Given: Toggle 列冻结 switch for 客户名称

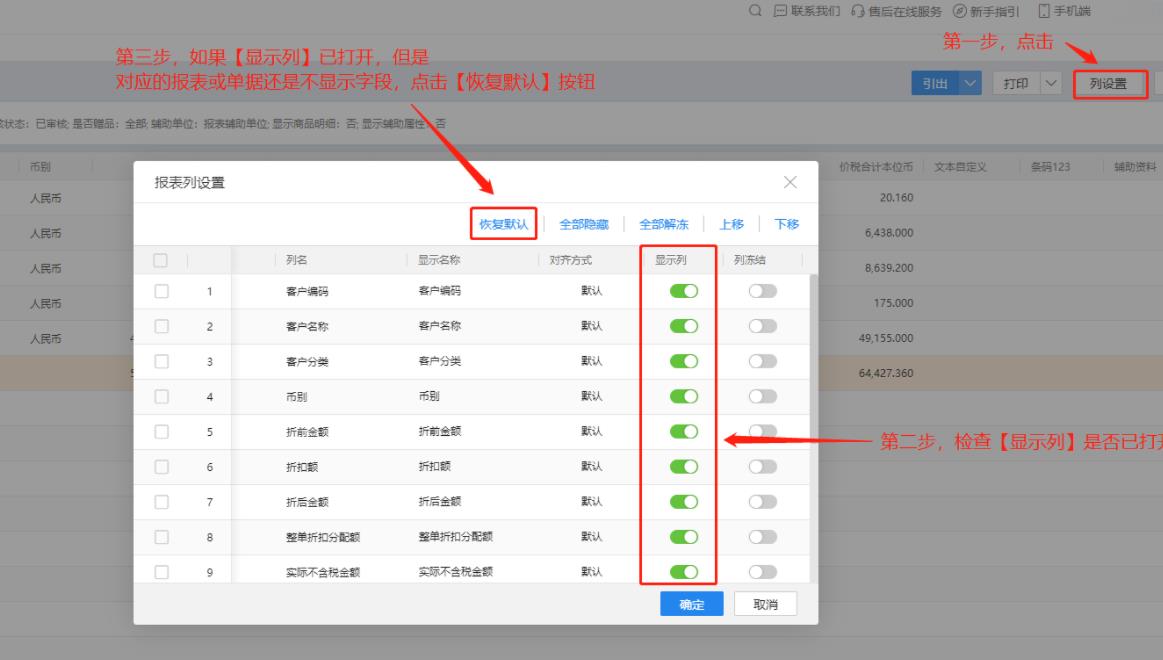Looking at the screenshot, I should pyautogui.click(x=762, y=326).
